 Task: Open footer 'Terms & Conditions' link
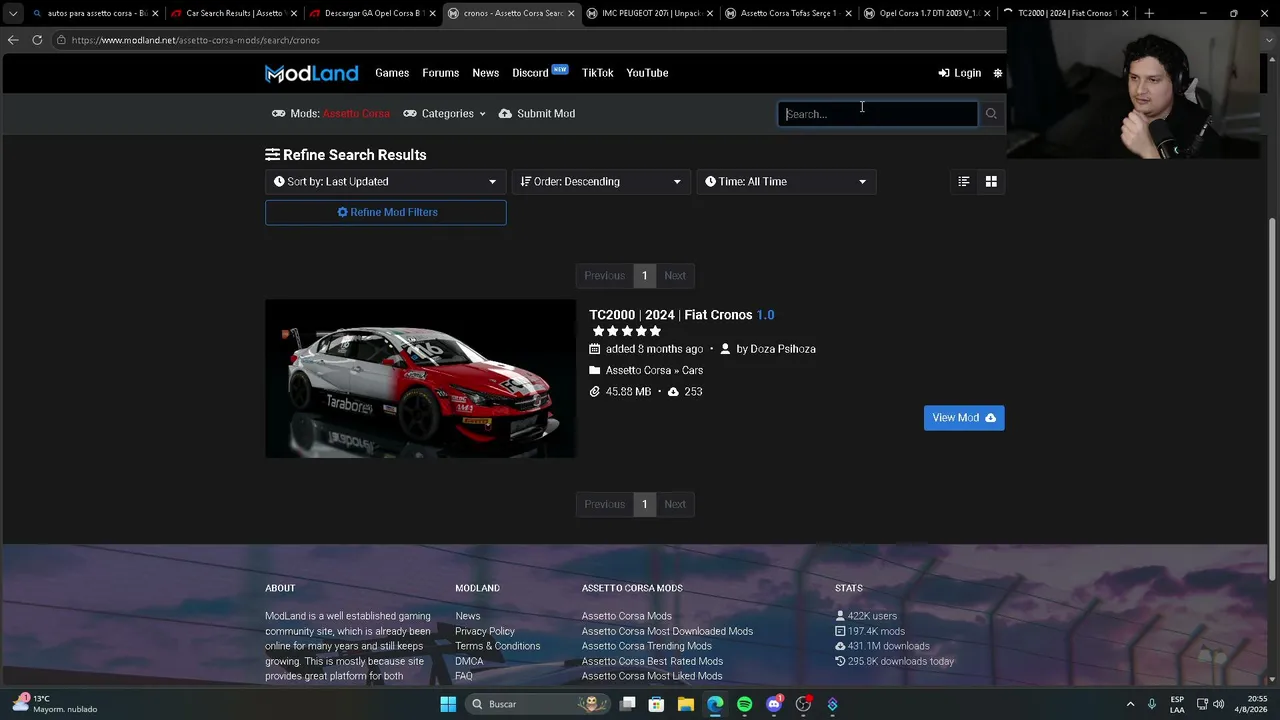pos(498,646)
